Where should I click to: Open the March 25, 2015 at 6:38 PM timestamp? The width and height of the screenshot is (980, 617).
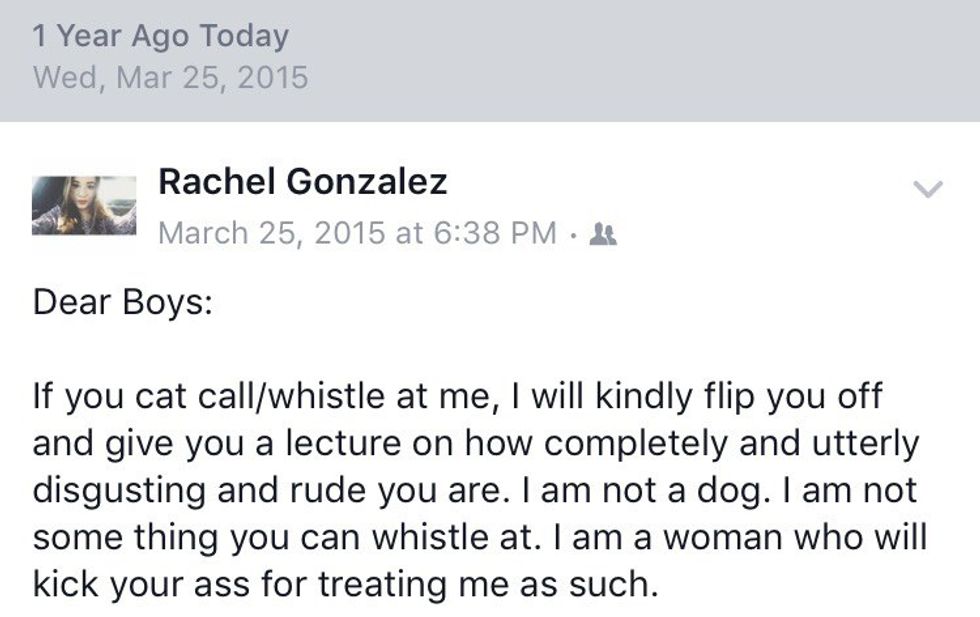click(357, 233)
